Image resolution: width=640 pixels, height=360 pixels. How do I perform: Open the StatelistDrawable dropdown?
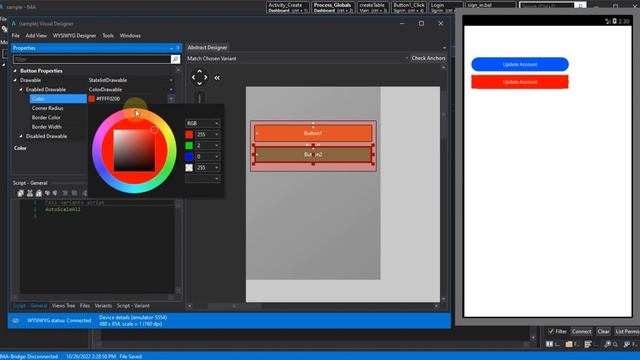click(x=171, y=80)
